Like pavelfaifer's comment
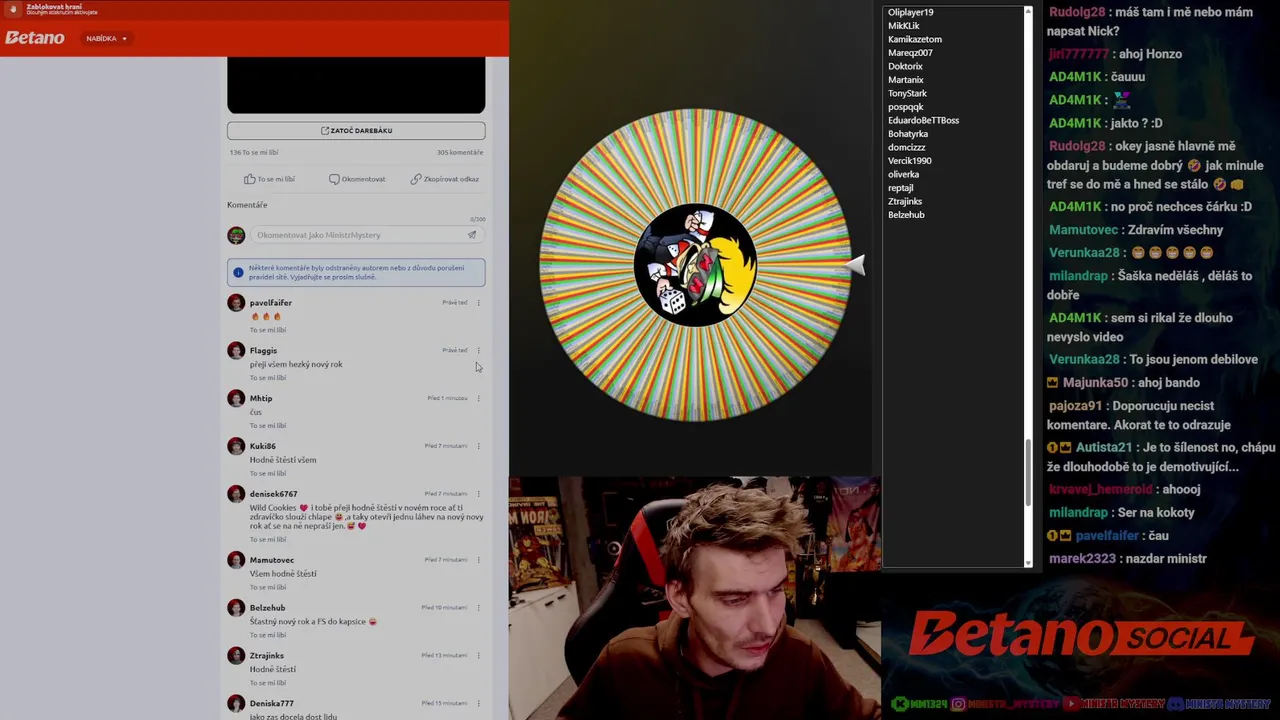This screenshot has width=1280, height=720. click(x=268, y=330)
